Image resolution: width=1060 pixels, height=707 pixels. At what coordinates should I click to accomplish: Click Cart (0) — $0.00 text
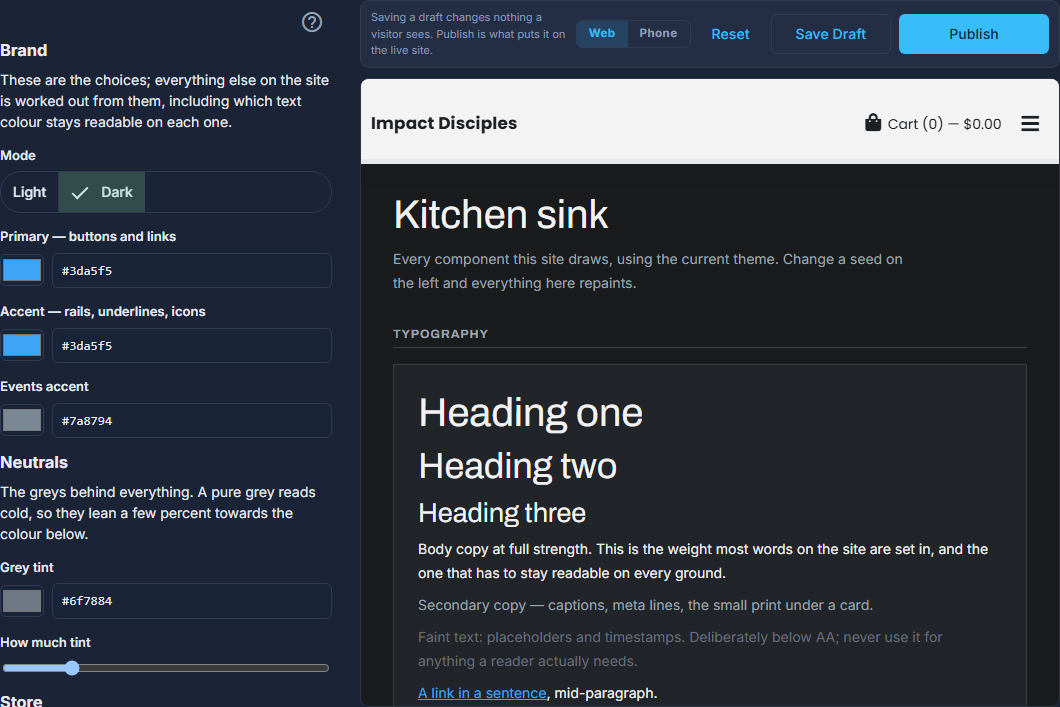tap(944, 124)
